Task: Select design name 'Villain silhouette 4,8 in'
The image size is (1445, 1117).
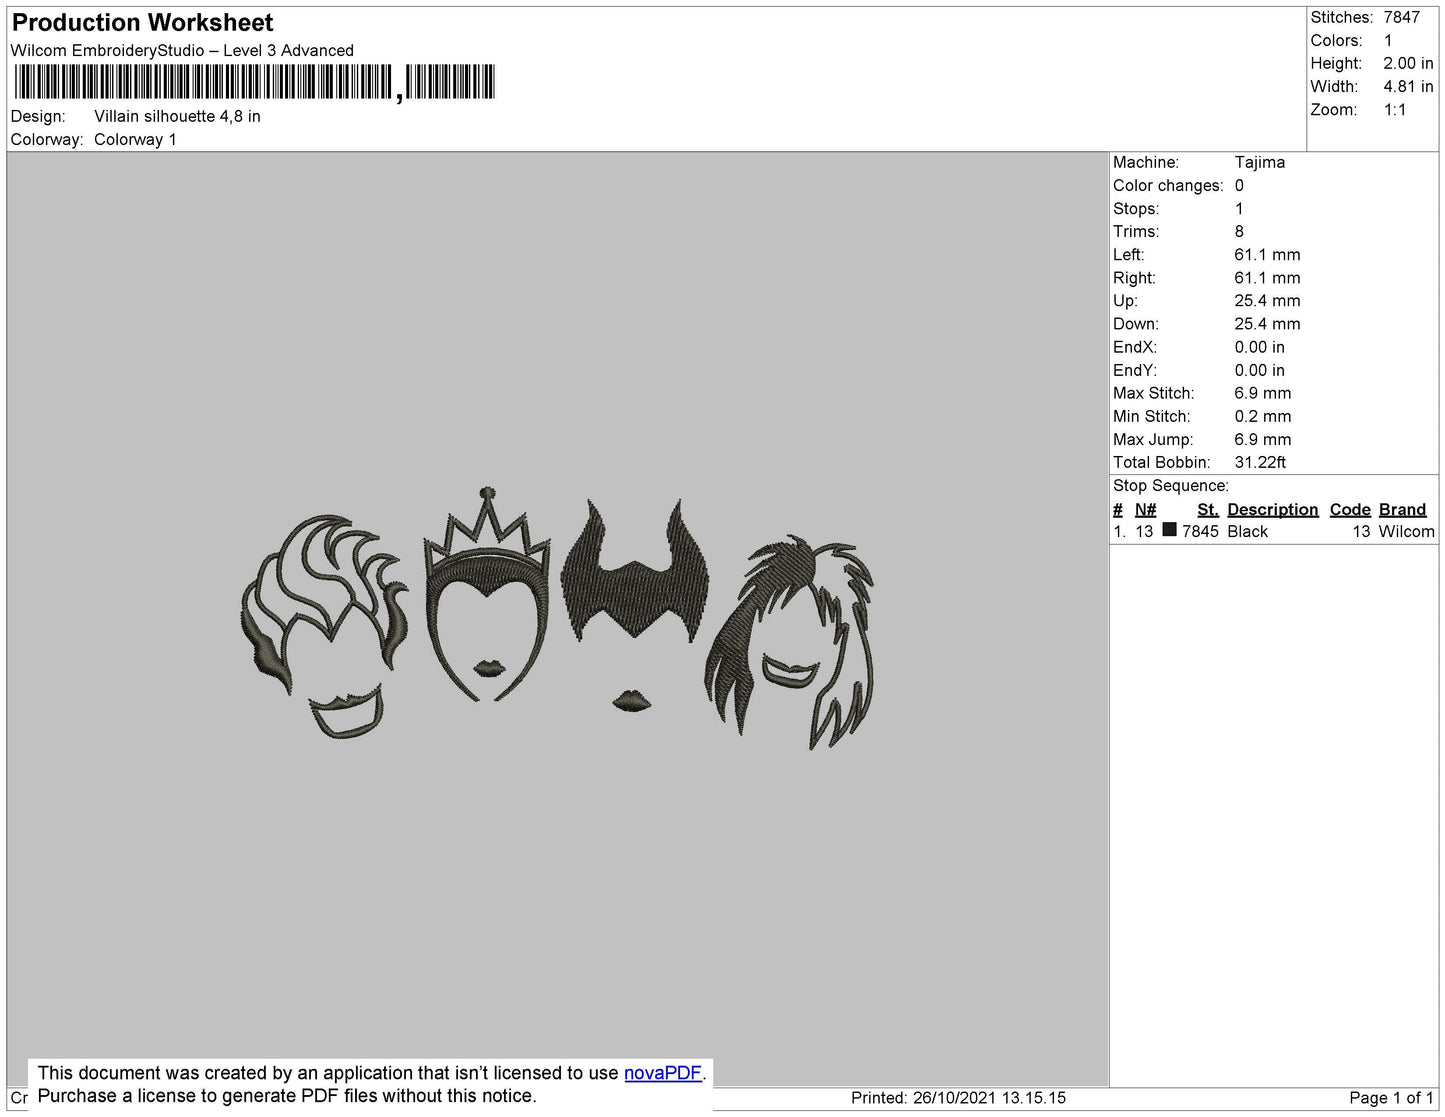Action: coord(177,116)
